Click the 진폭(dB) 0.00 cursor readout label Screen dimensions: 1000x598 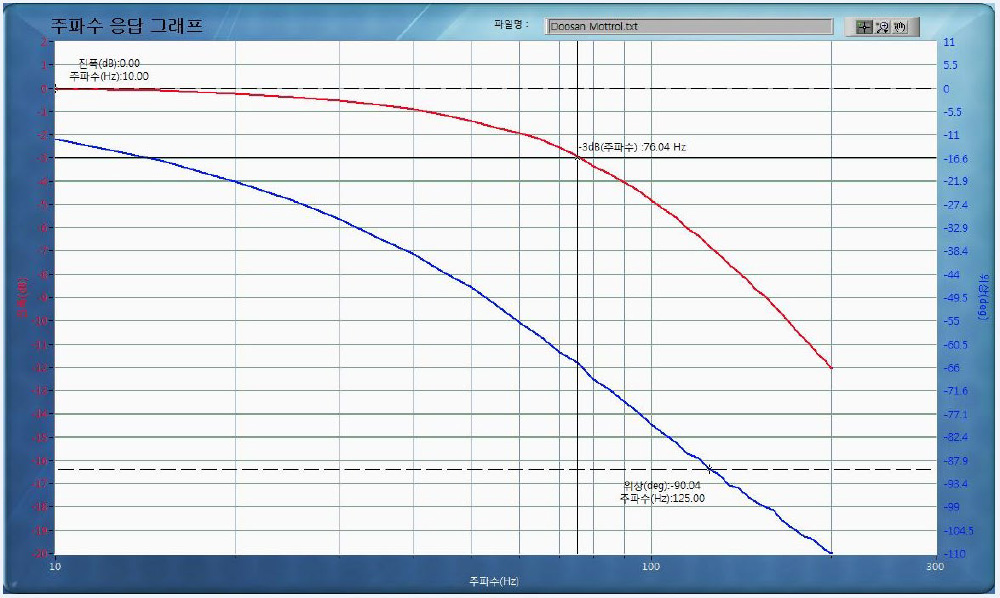(109, 64)
